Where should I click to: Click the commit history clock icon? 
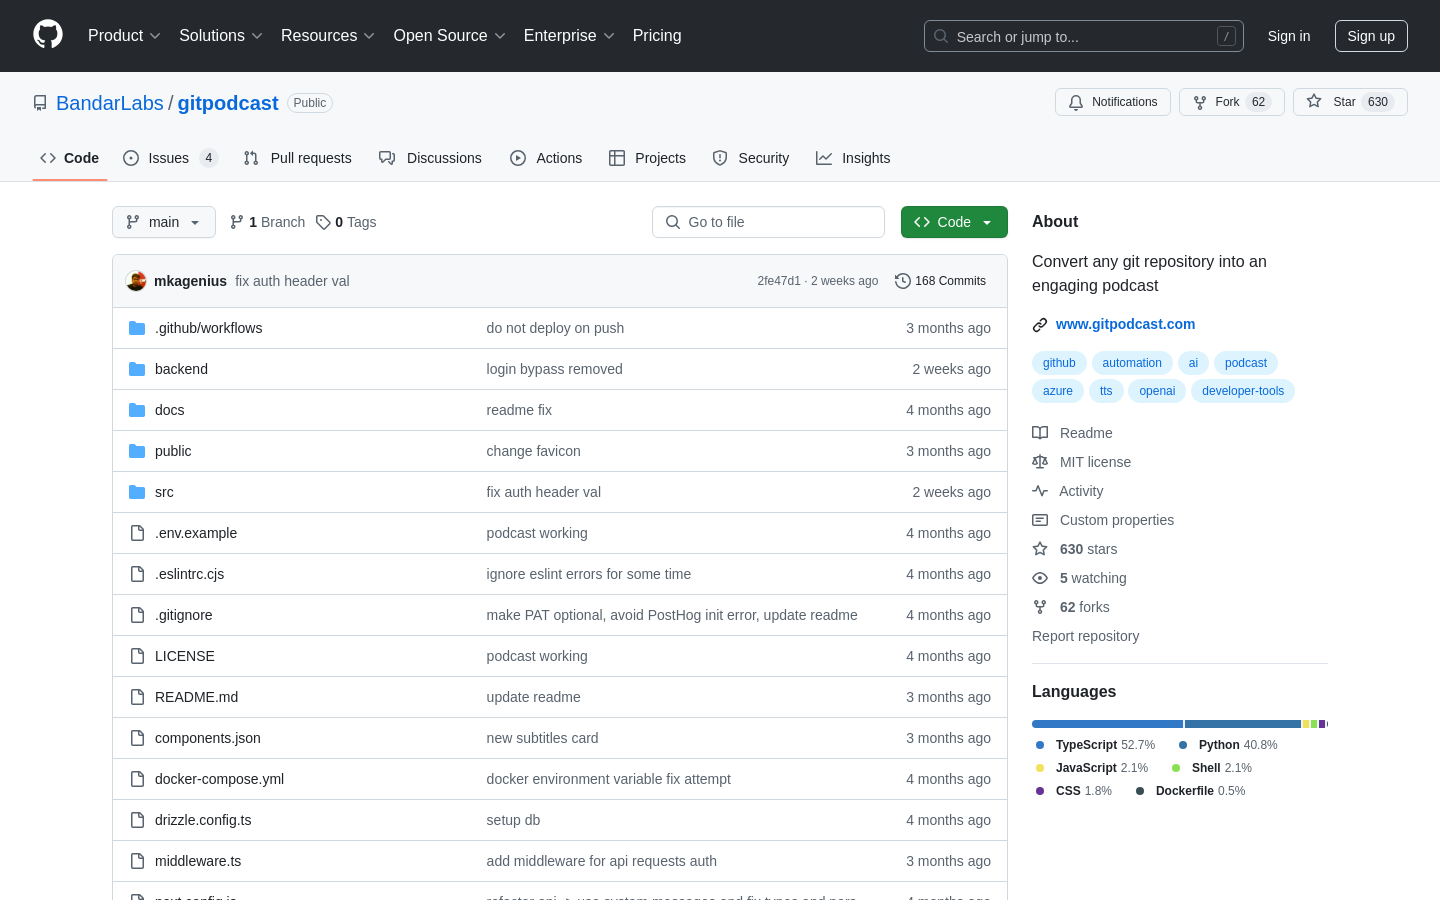(903, 281)
